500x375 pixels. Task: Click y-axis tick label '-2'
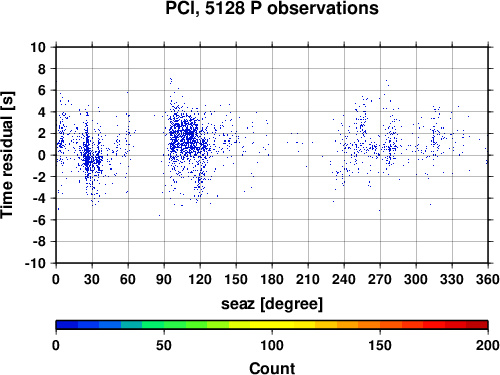(x=39, y=177)
